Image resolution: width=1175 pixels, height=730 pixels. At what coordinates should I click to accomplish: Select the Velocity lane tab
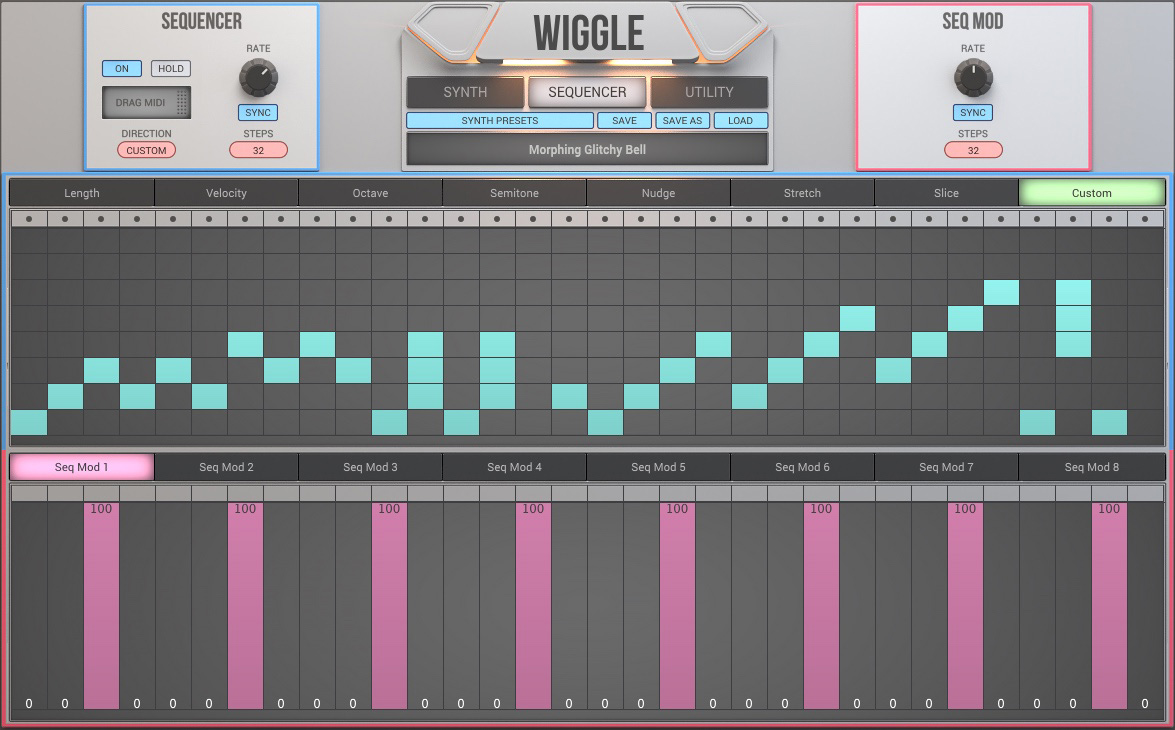pyautogui.click(x=226, y=192)
